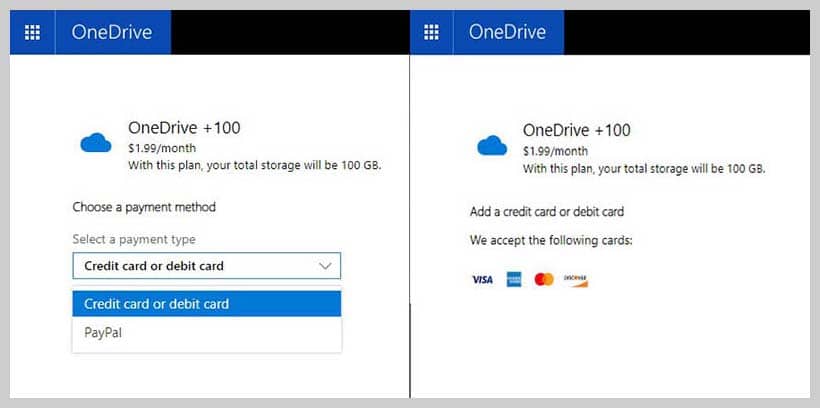820x408 pixels.
Task: Expand the payment type dropdown chevron
Action: pyautogui.click(x=325, y=266)
